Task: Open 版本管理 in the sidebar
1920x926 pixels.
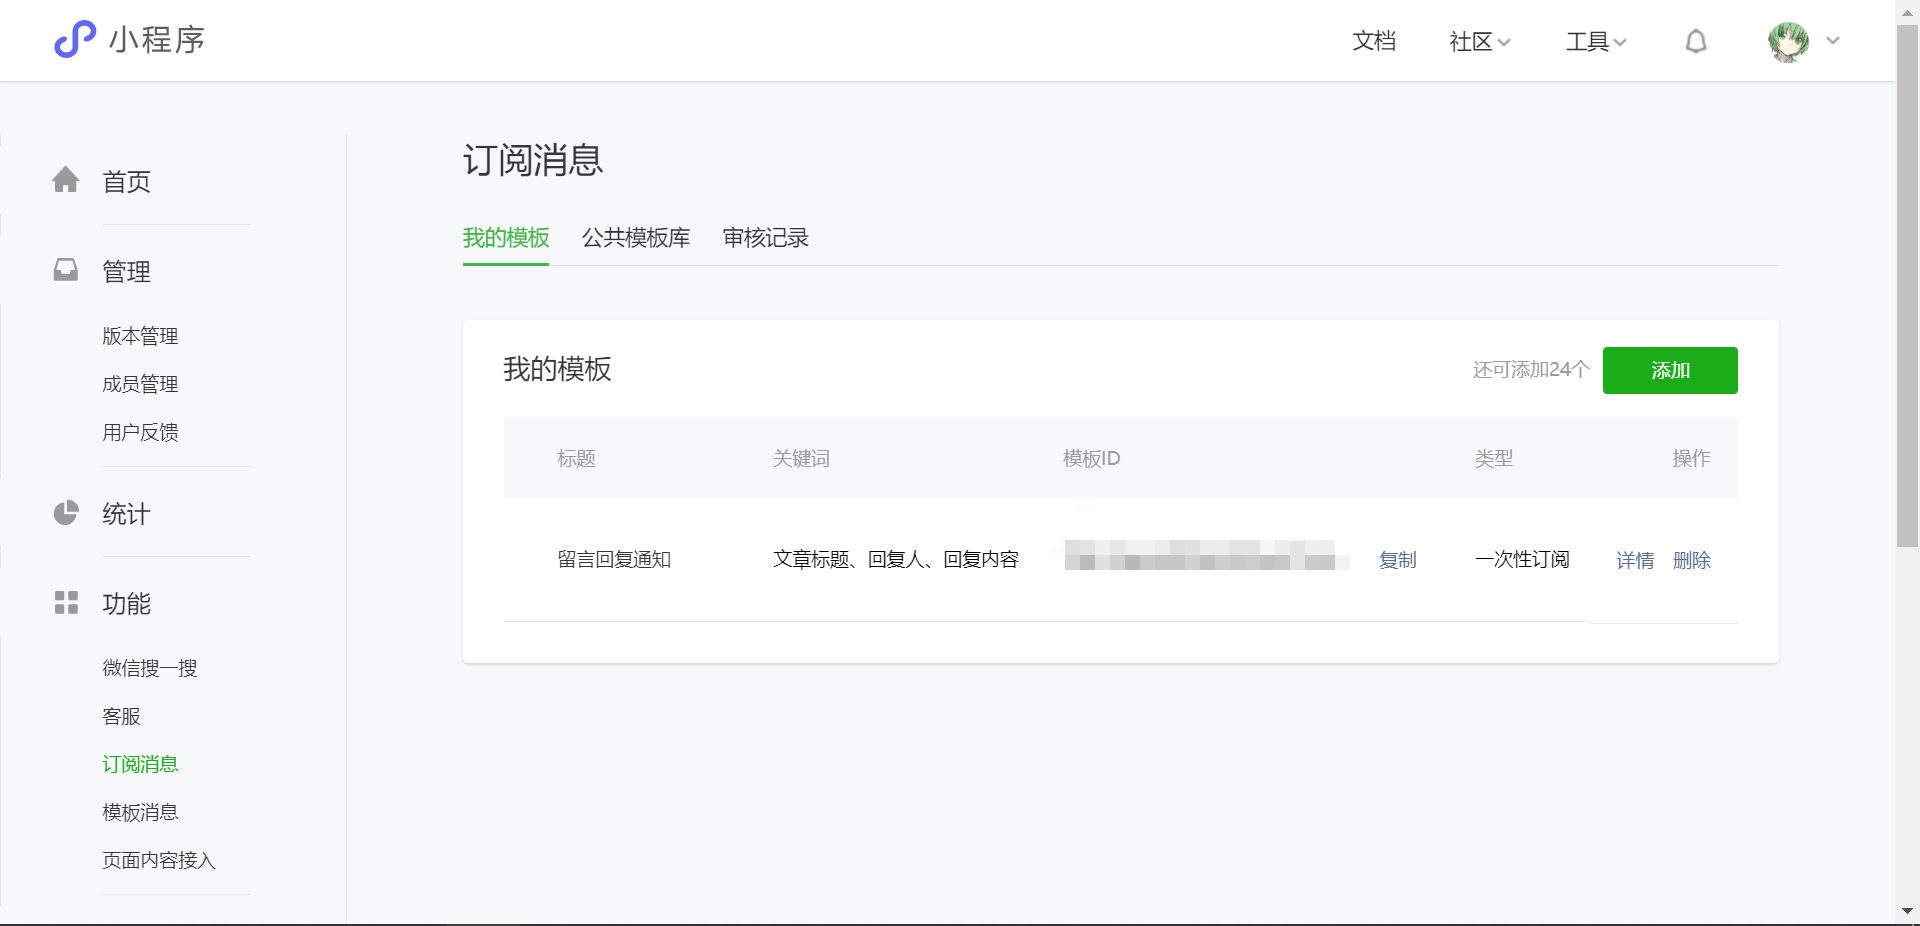Action: click(x=140, y=336)
